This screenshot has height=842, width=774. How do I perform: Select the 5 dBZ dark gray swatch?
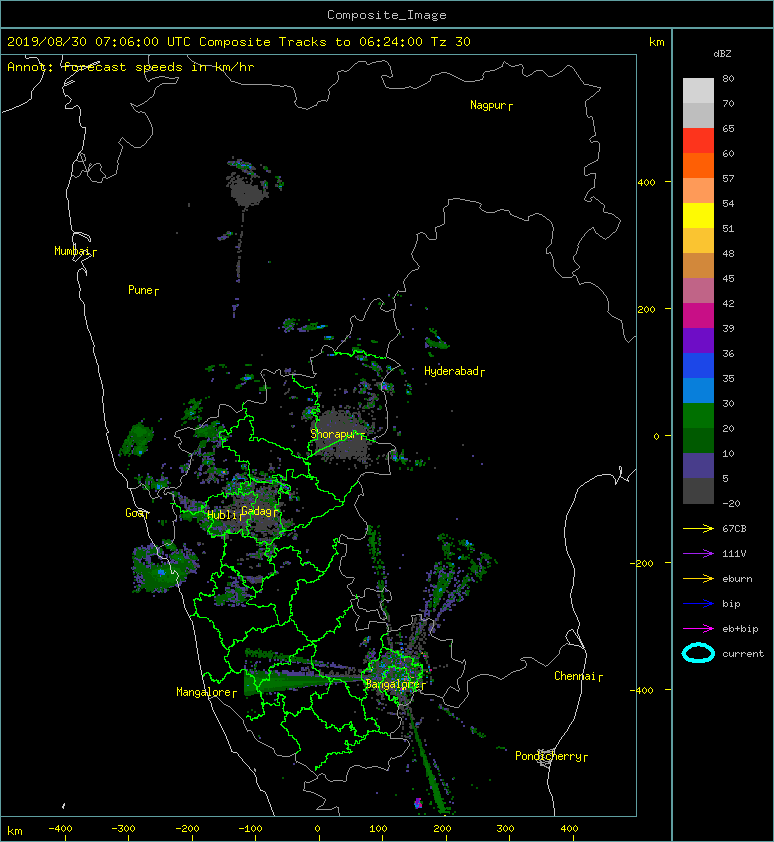(698, 490)
